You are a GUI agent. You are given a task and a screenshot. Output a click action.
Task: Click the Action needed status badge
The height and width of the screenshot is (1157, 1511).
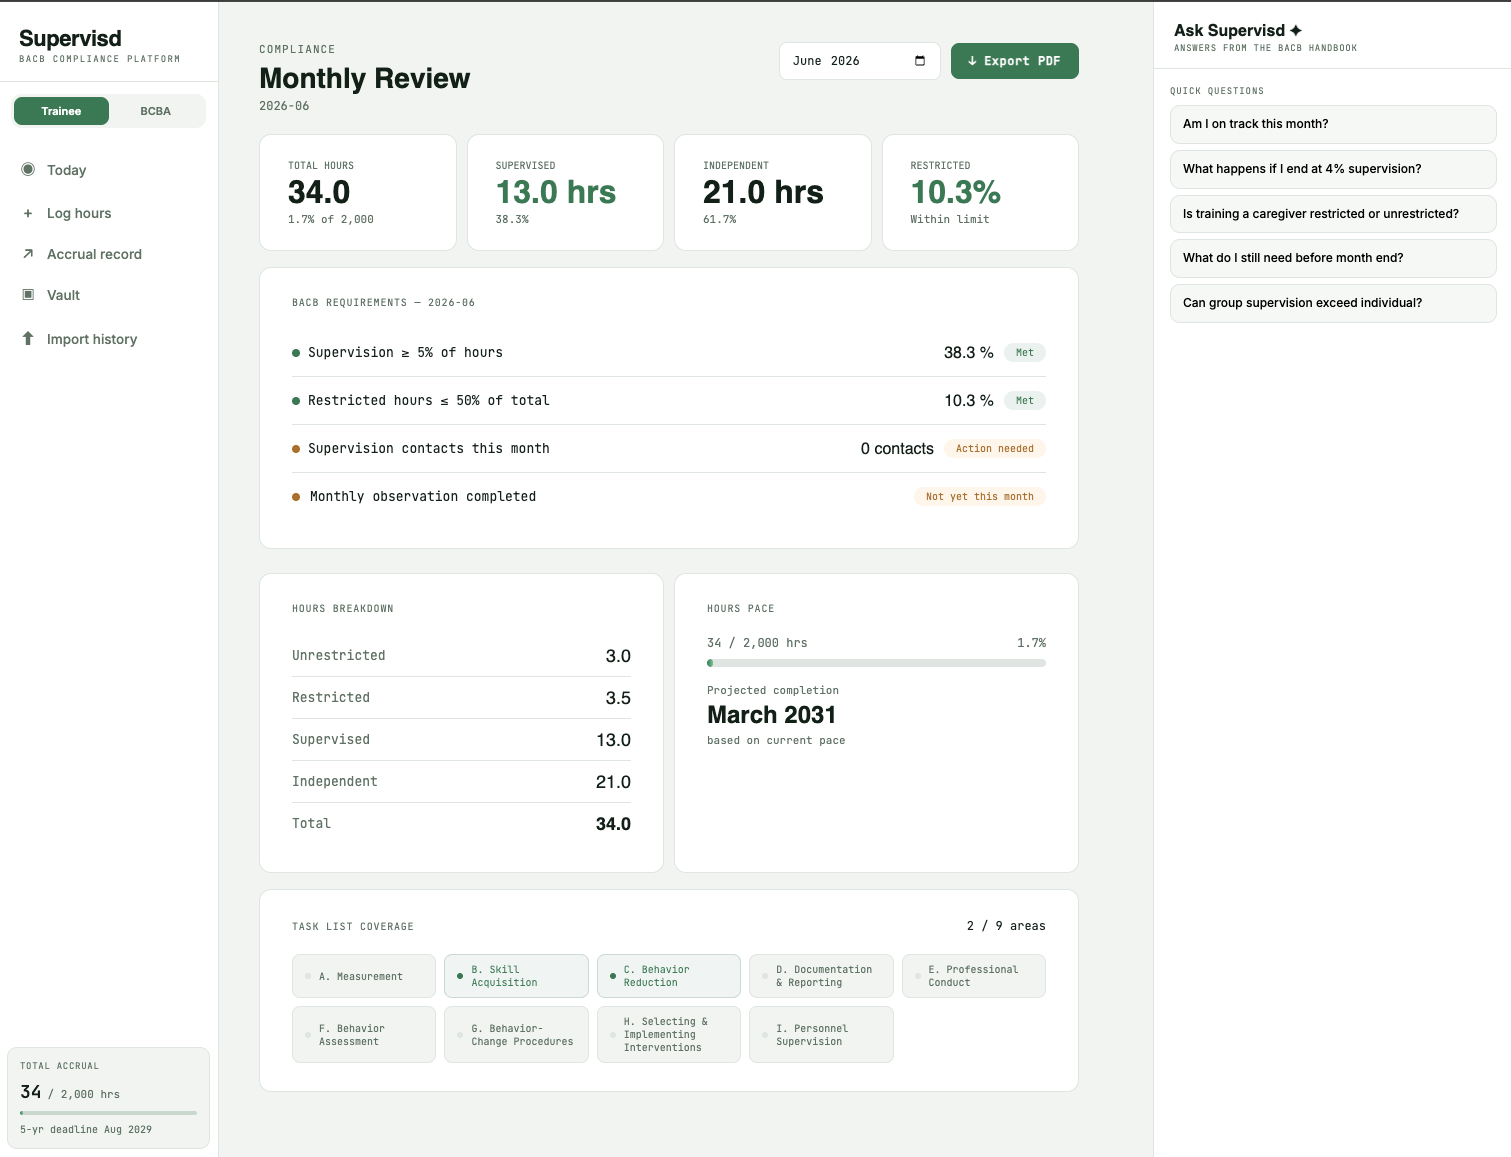click(995, 449)
